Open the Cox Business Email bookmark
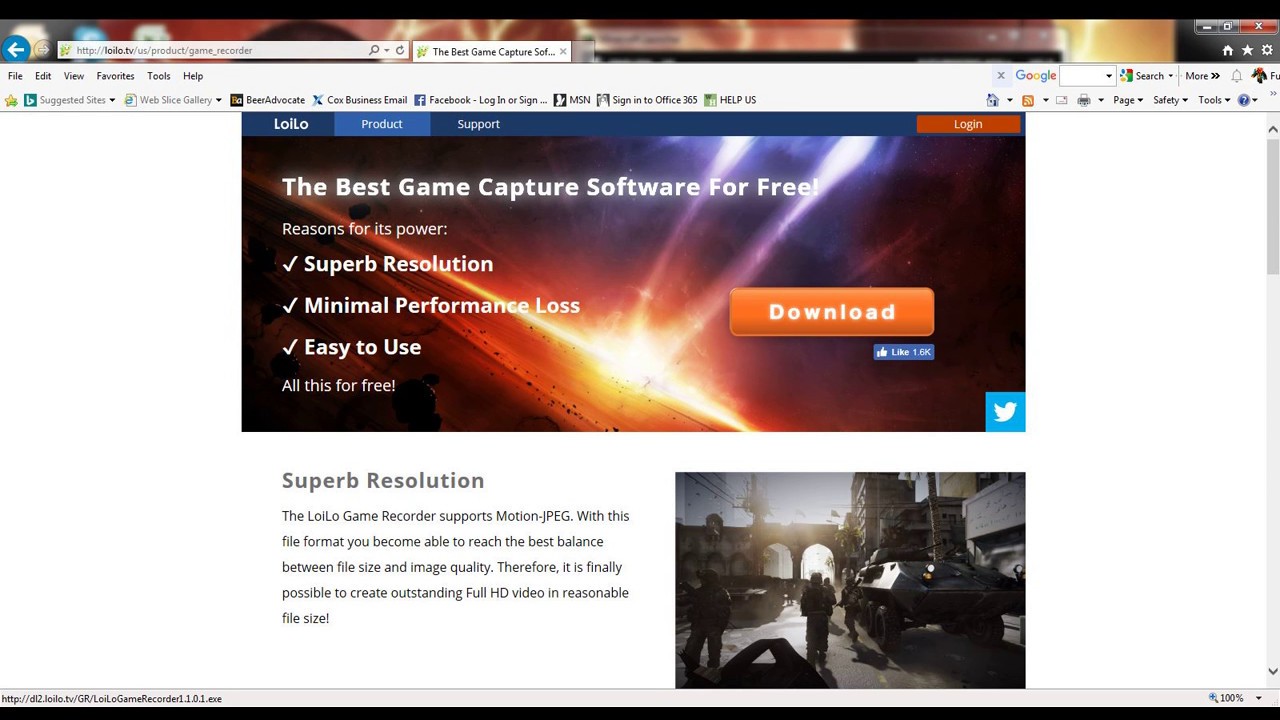The height and width of the screenshot is (720, 1280). [x=359, y=100]
